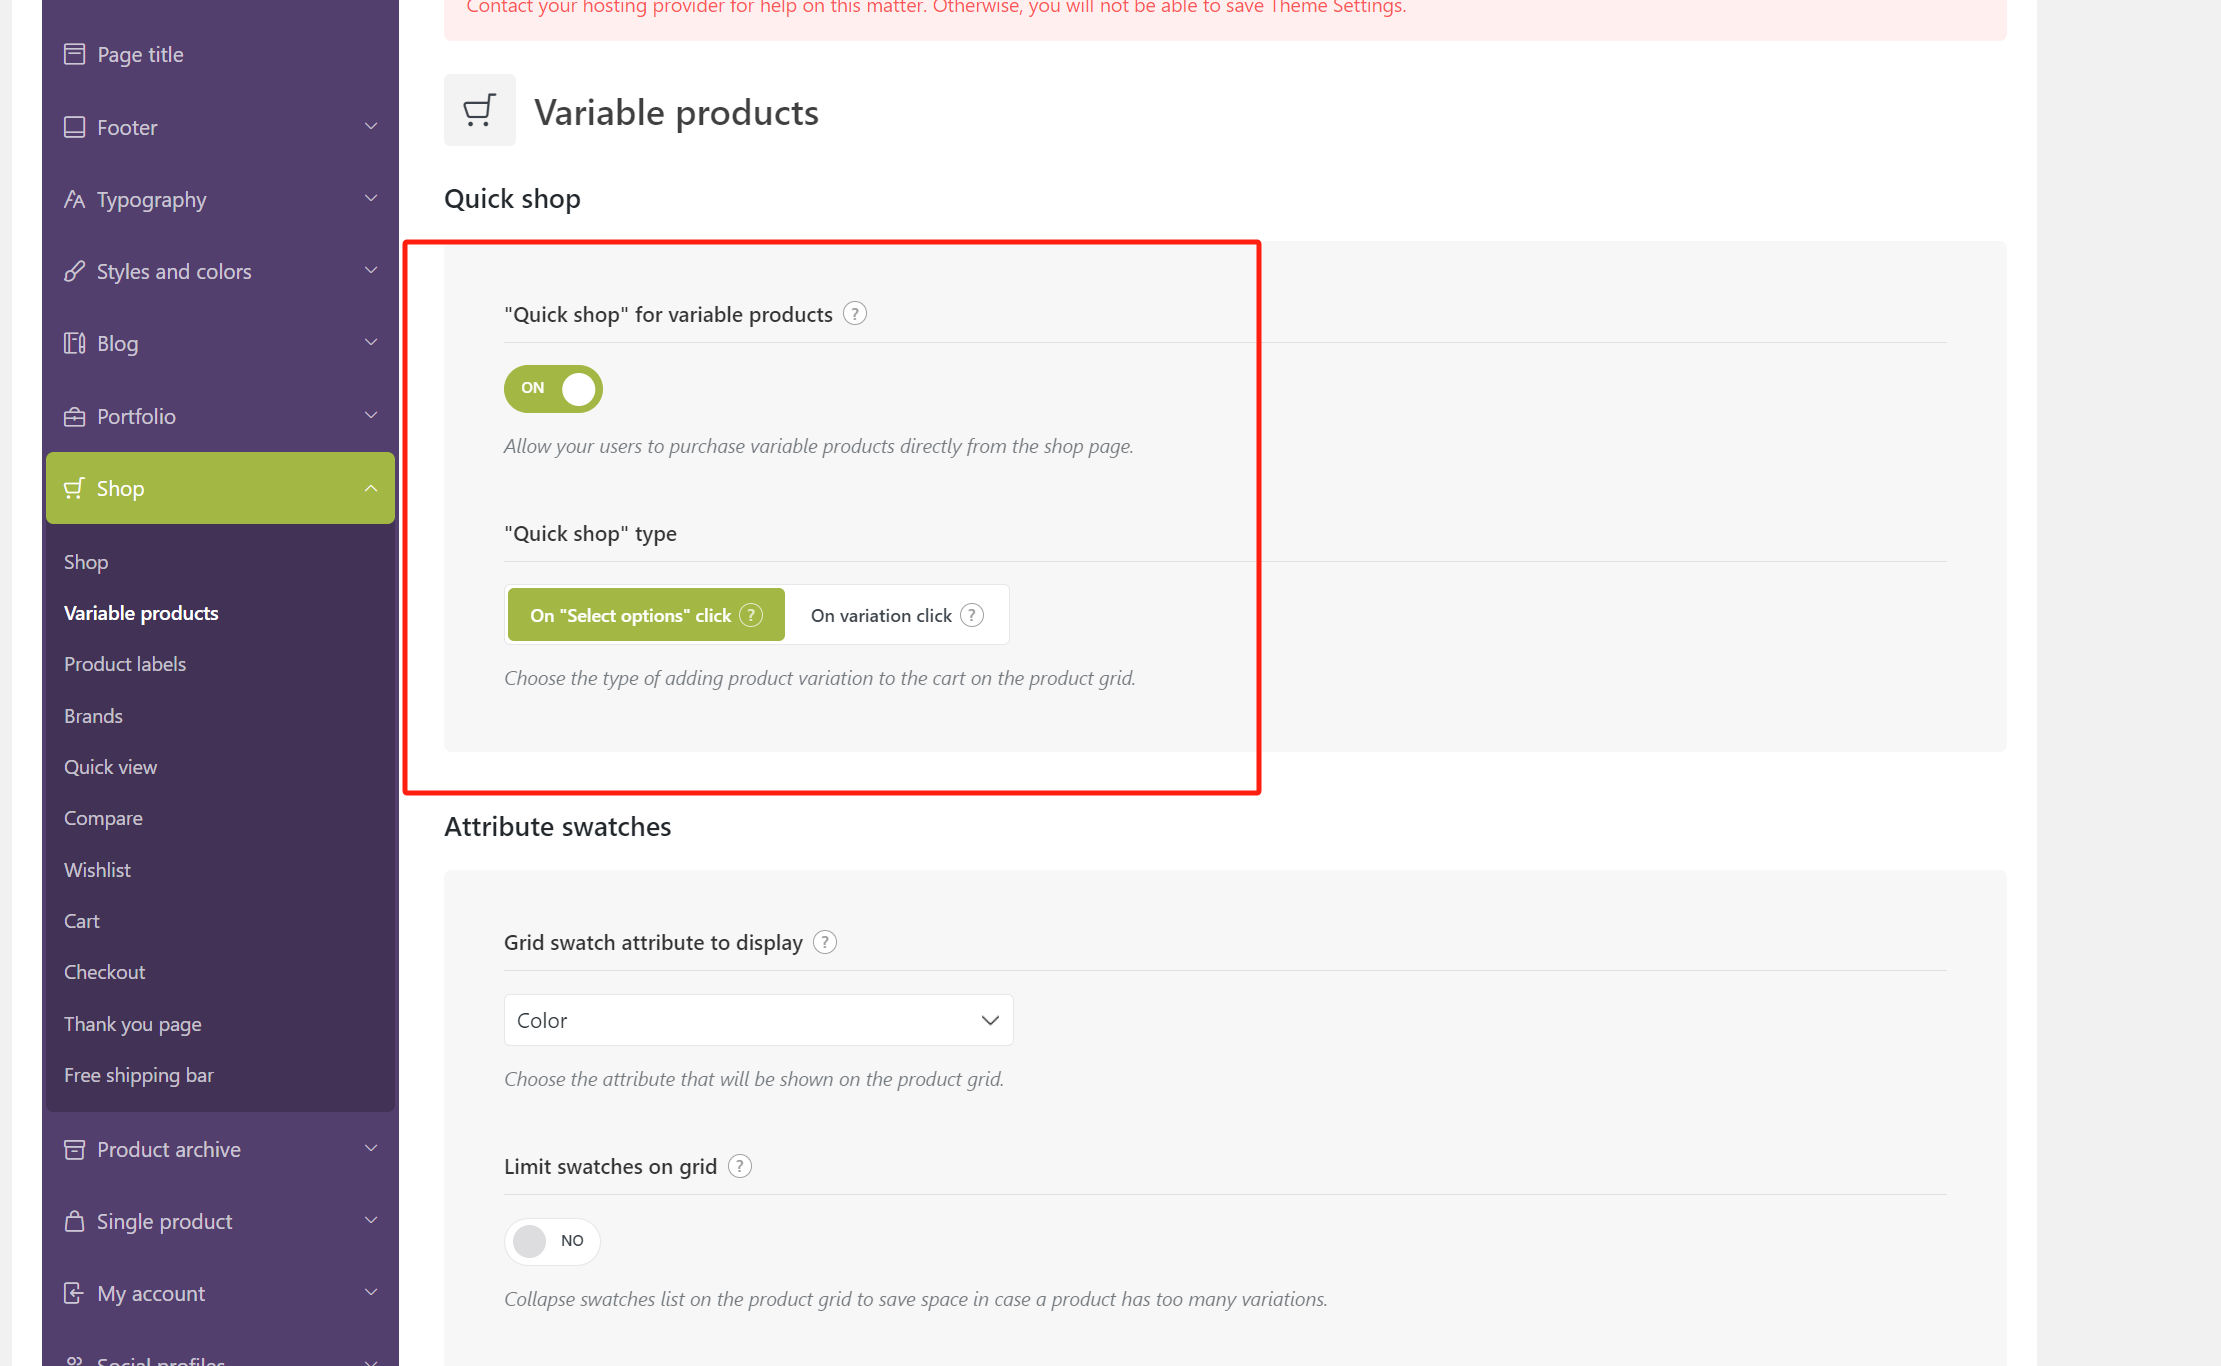Click the Typography icon in sidebar
Image resolution: width=2221 pixels, height=1366 pixels.
coord(74,199)
